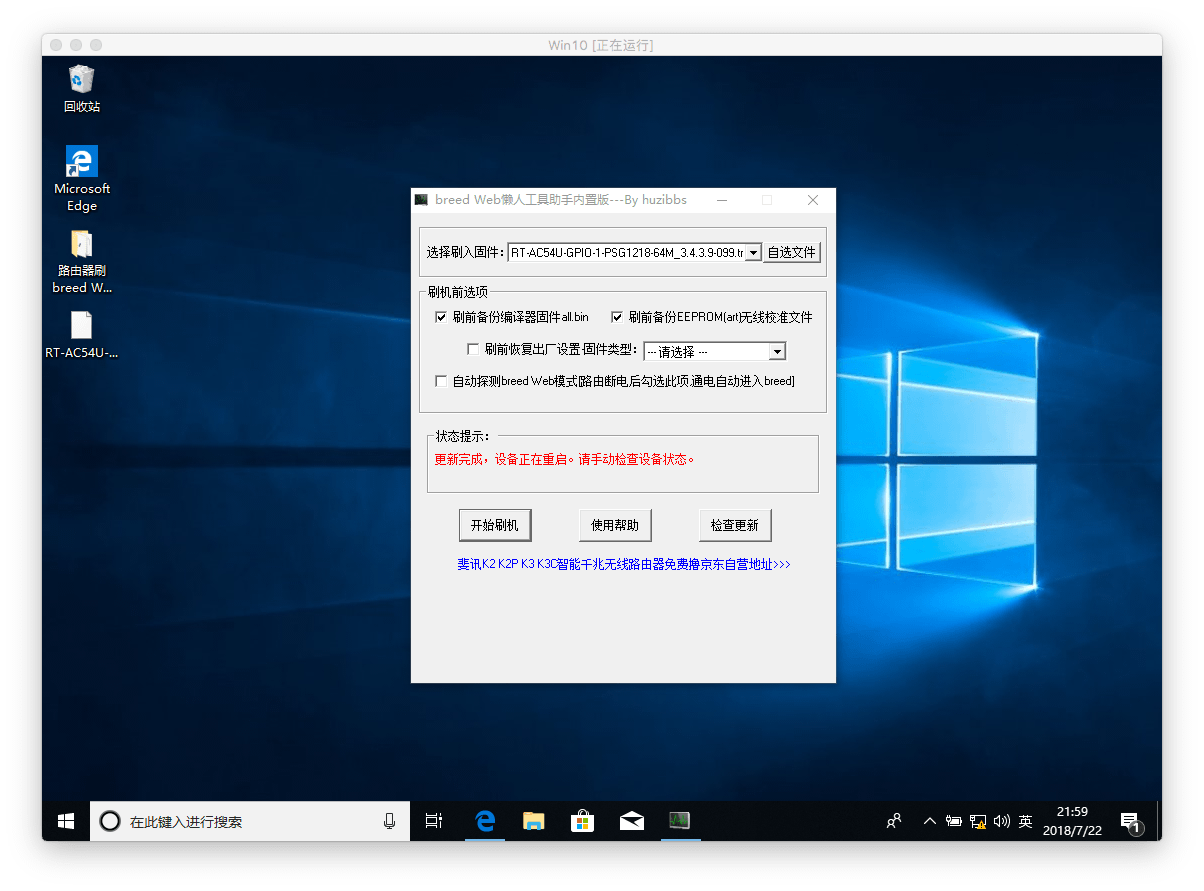Screen dimensions: 1204x891
Task: Click the 自选文件 button
Action: pyautogui.click(x=792, y=253)
